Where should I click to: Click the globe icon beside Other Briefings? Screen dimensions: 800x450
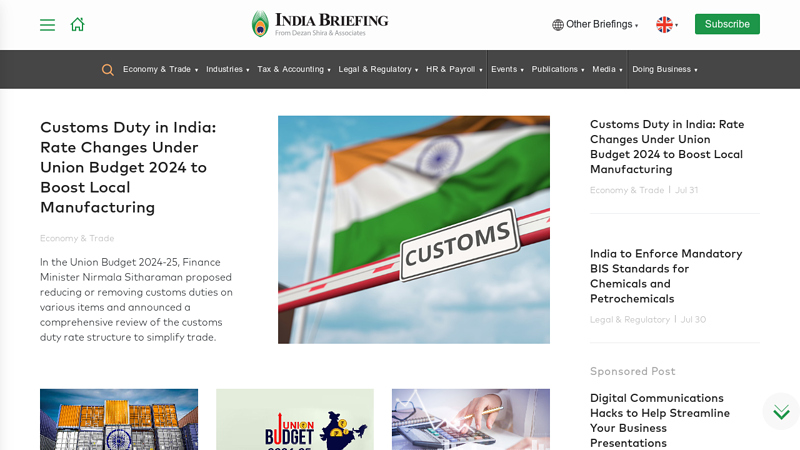coord(558,24)
